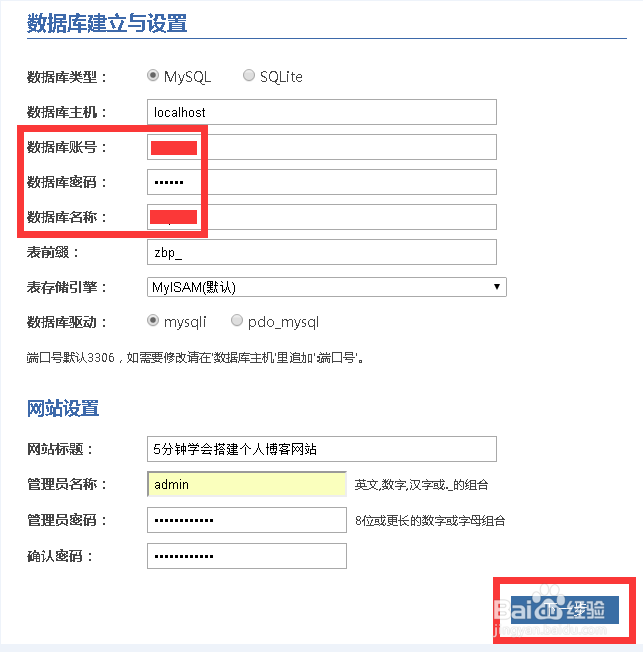Open the 表存储引擎 MyISAM dropdown
The height and width of the screenshot is (652, 643).
point(326,287)
